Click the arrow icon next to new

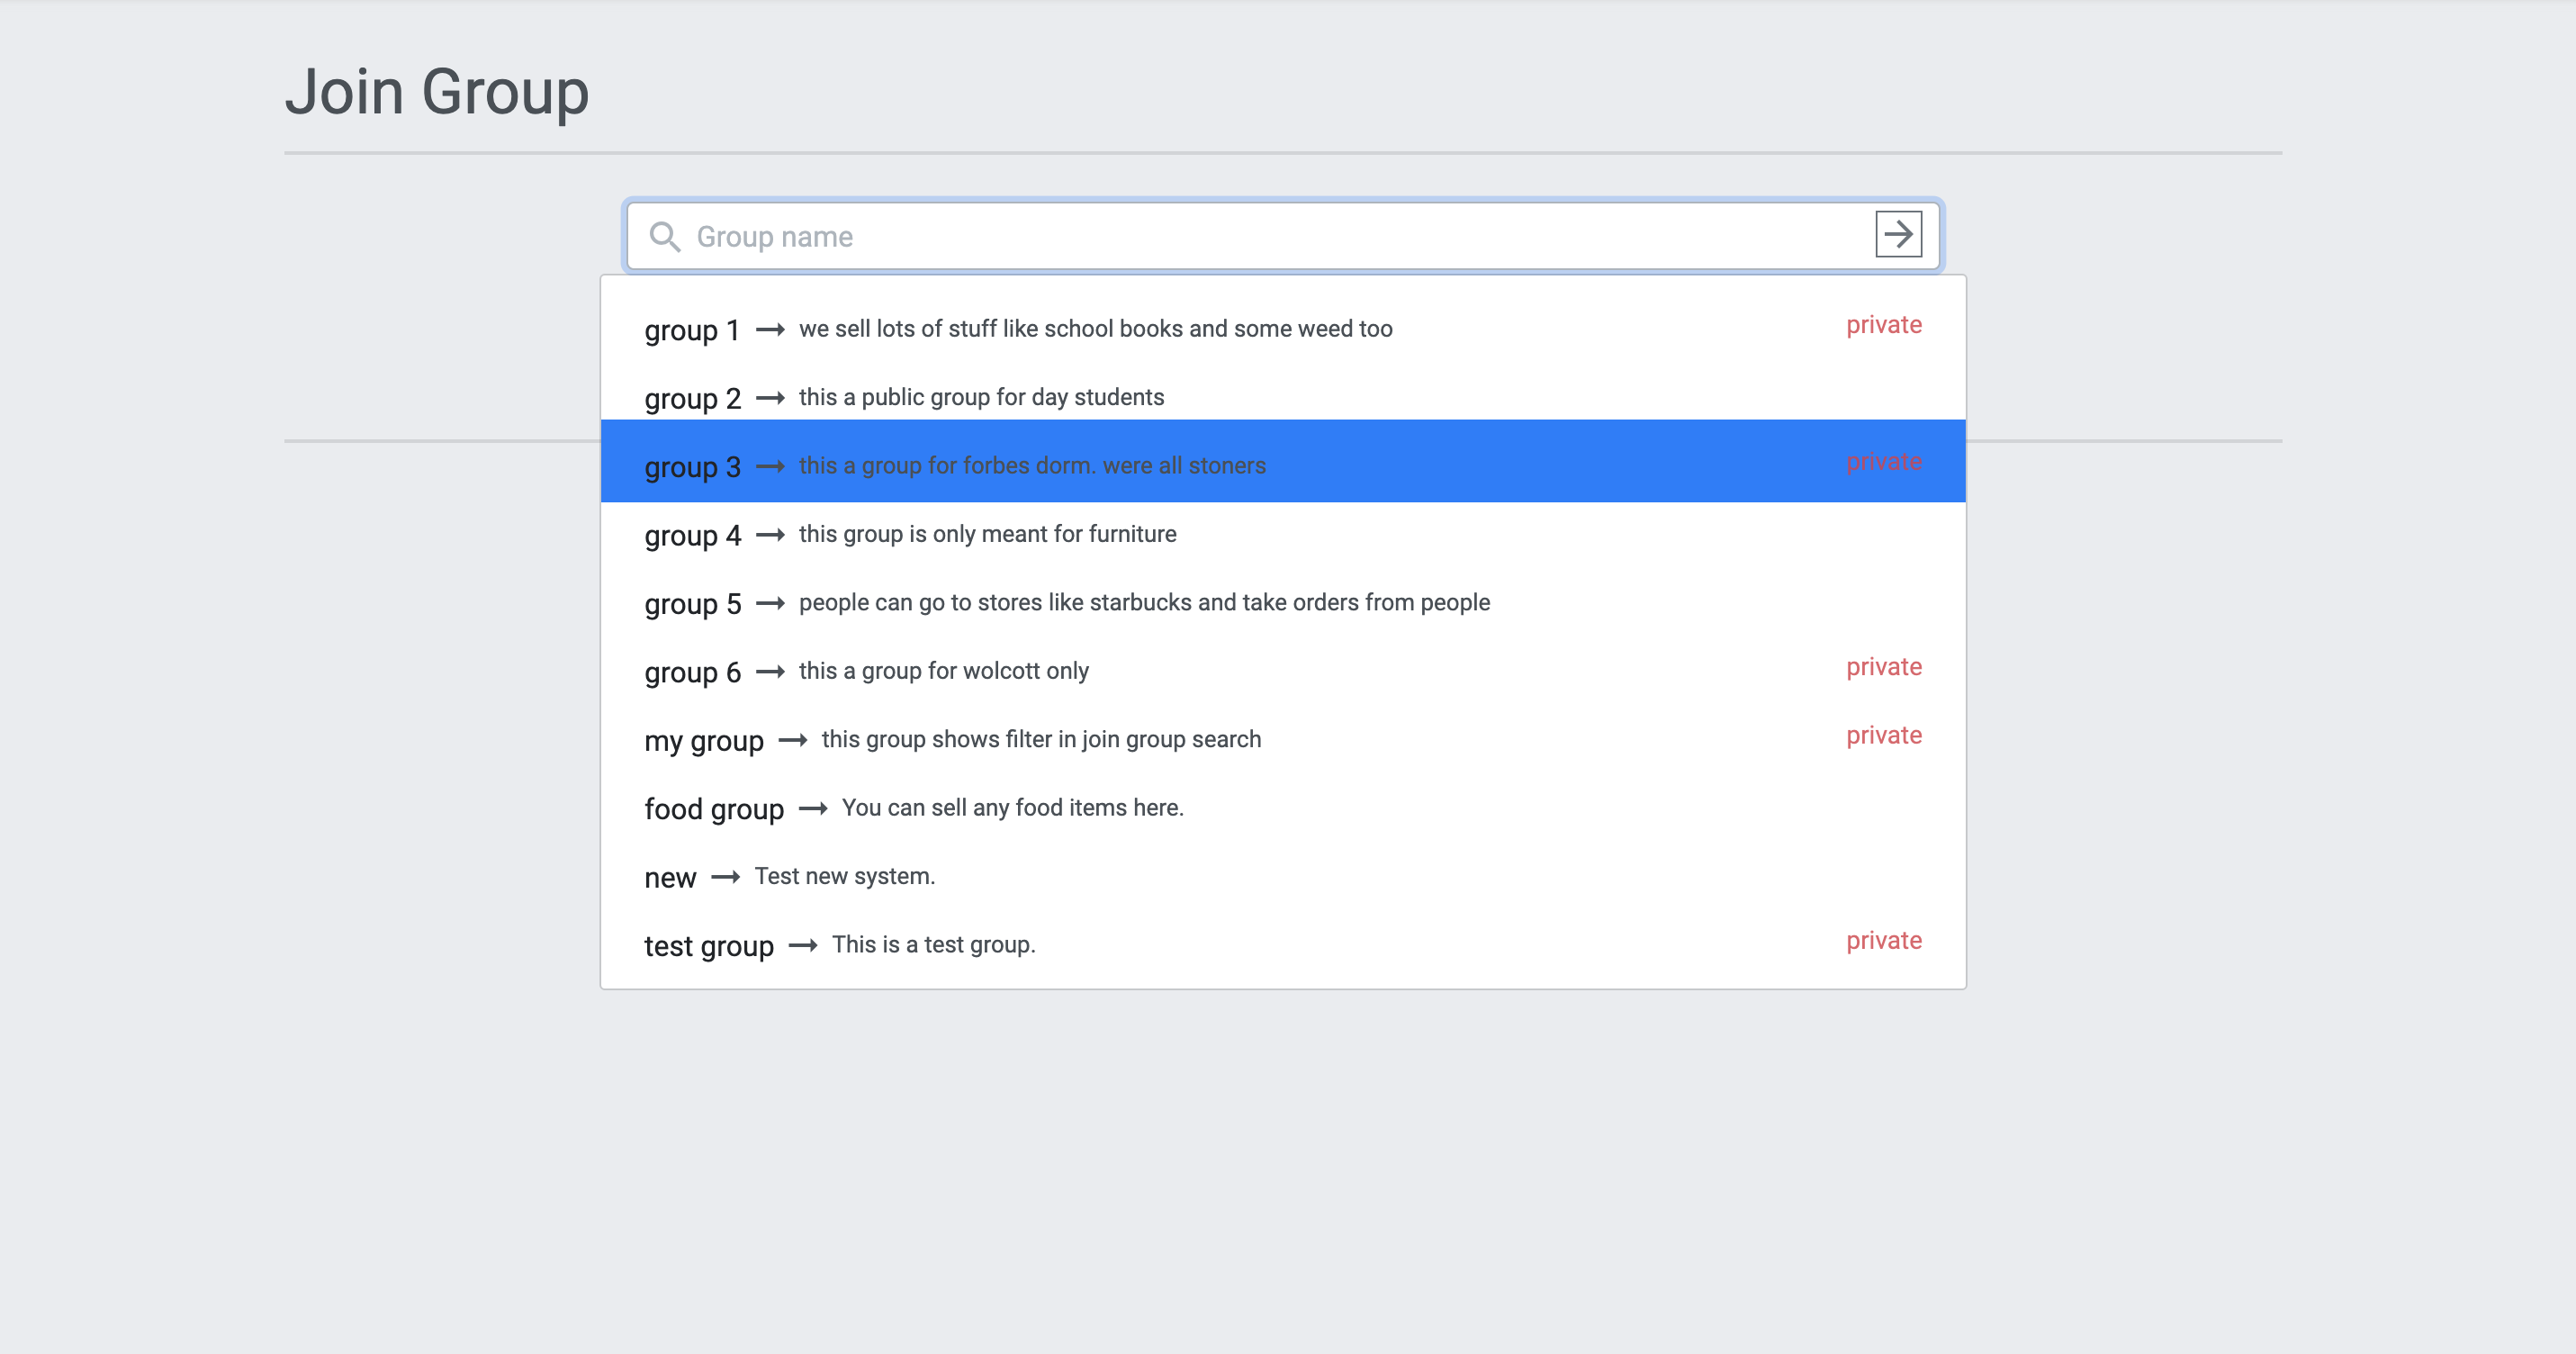click(725, 877)
